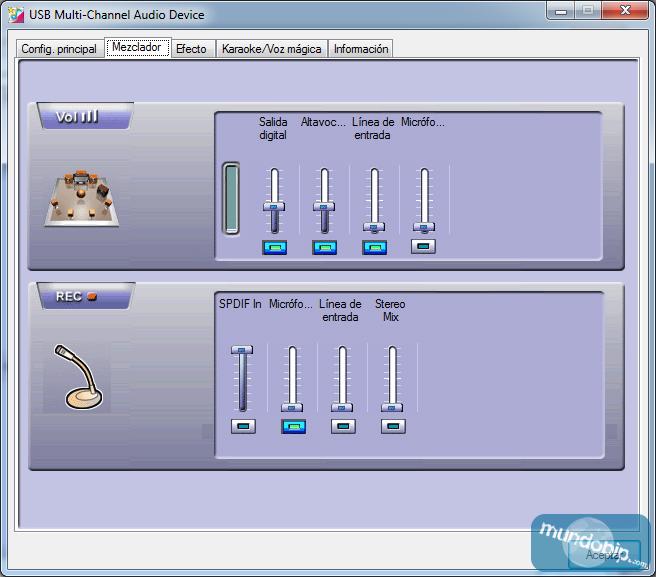Image resolution: width=656 pixels, height=577 pixels.
Task: Click the REC panel header button
Action: pyautogui.click(x=85, y=296)
